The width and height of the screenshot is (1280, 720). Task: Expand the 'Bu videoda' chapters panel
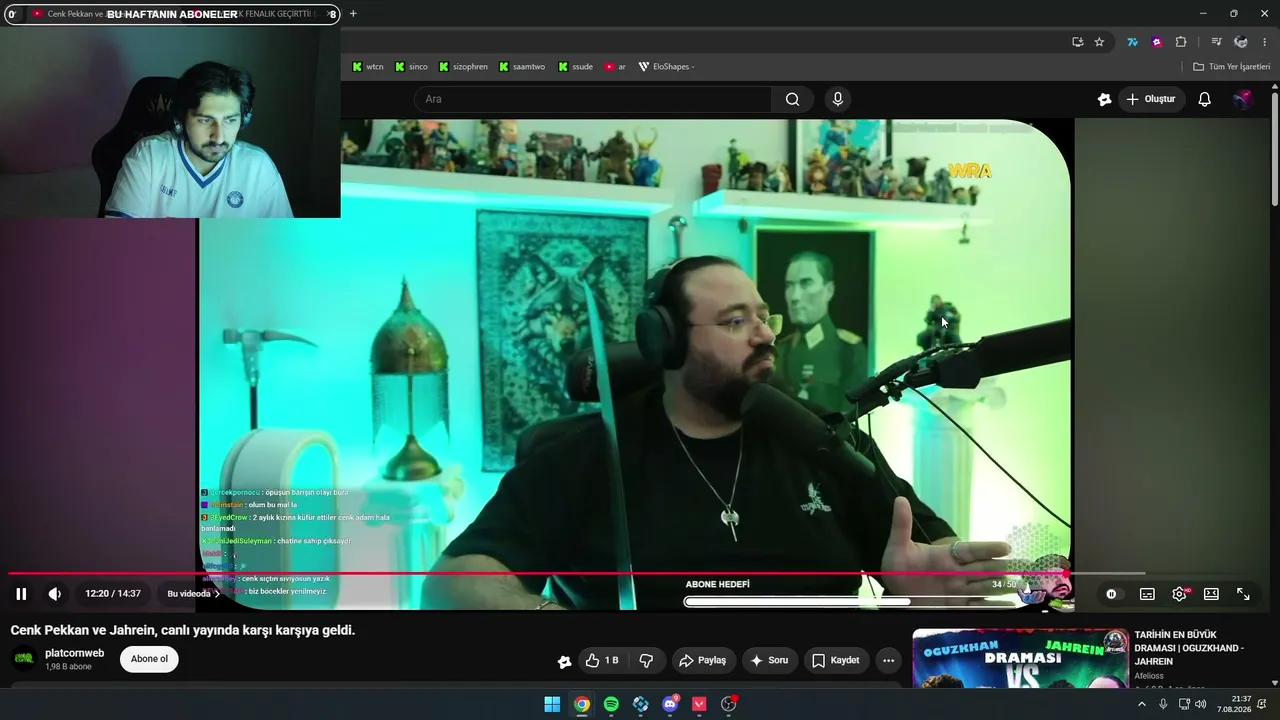[193, 594]
